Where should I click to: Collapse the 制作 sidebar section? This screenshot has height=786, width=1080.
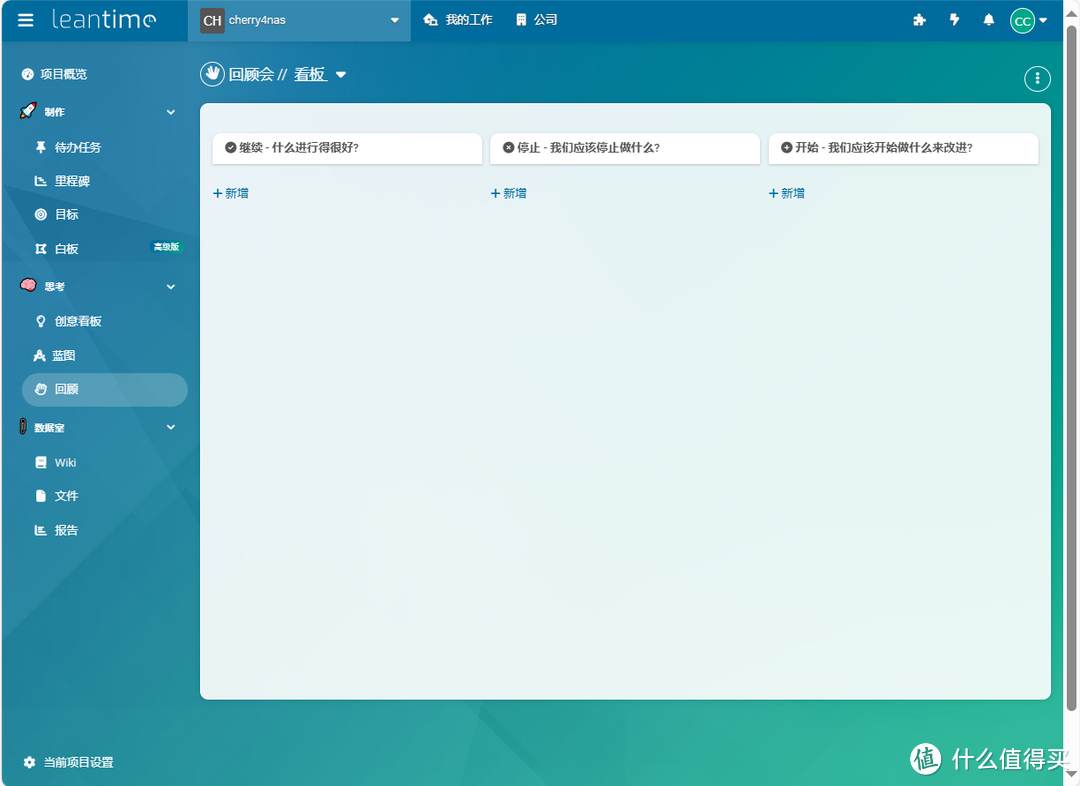click(x=171, y=111)
